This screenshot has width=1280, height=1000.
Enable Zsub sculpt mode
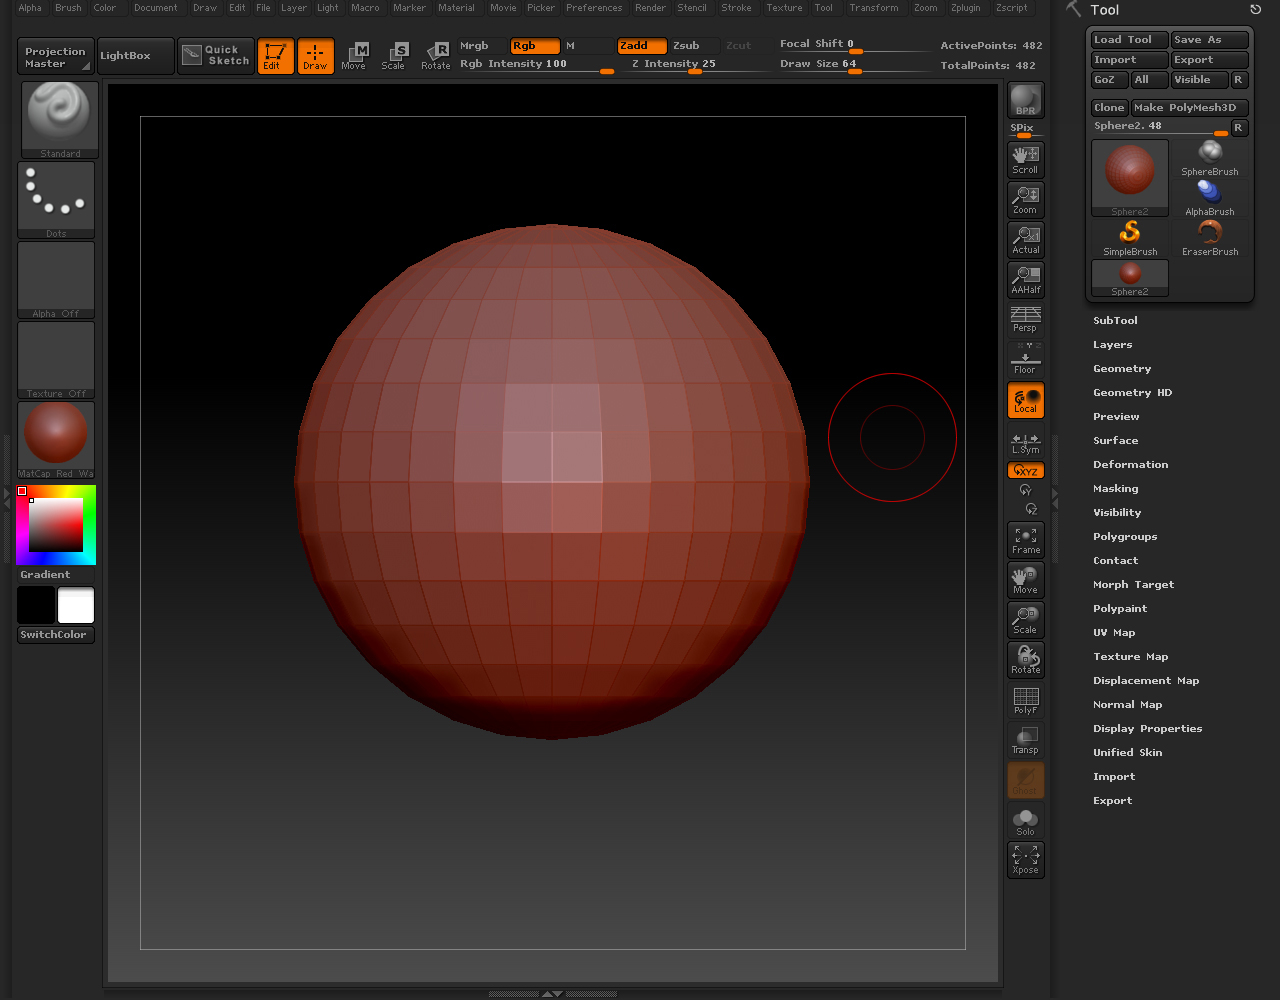click(x=694, y=46)
